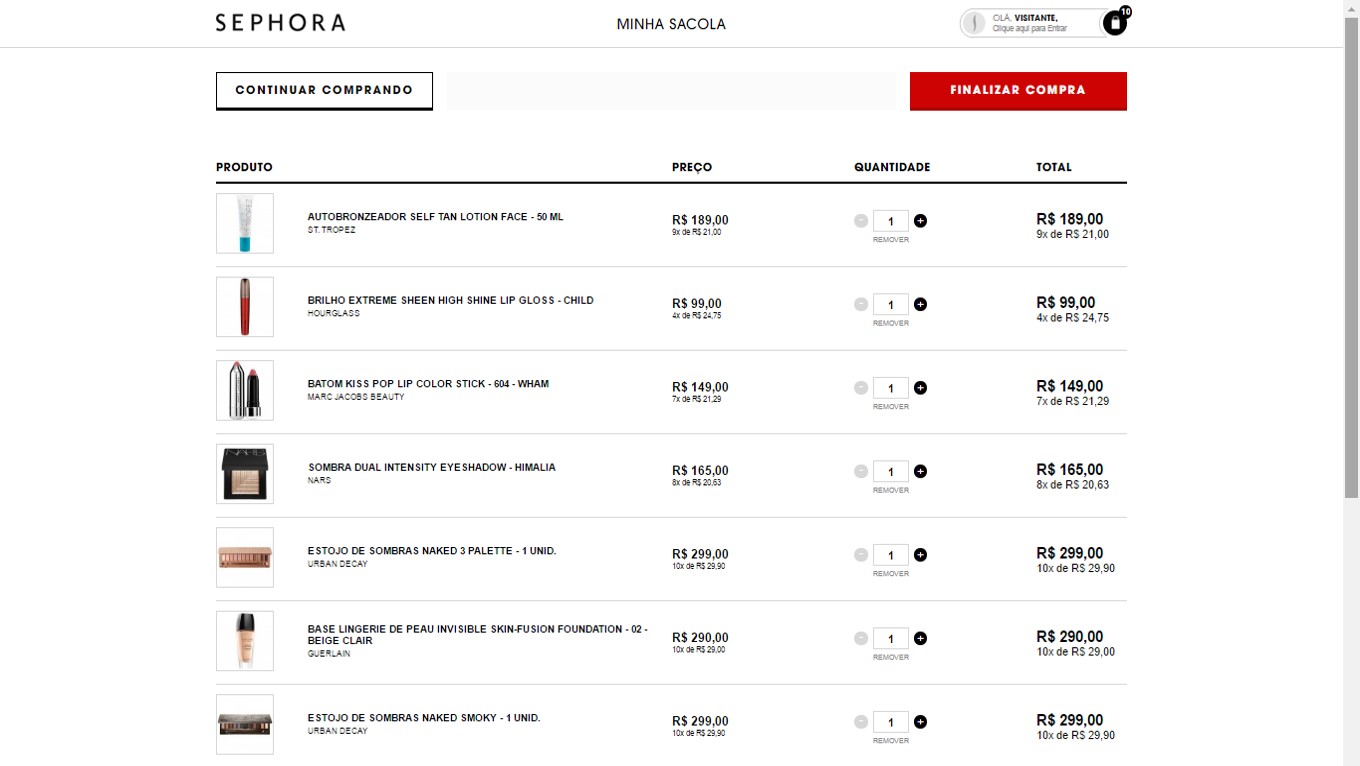Click the '10x de R$ 29,00' total installment text

coord(1076,652)
